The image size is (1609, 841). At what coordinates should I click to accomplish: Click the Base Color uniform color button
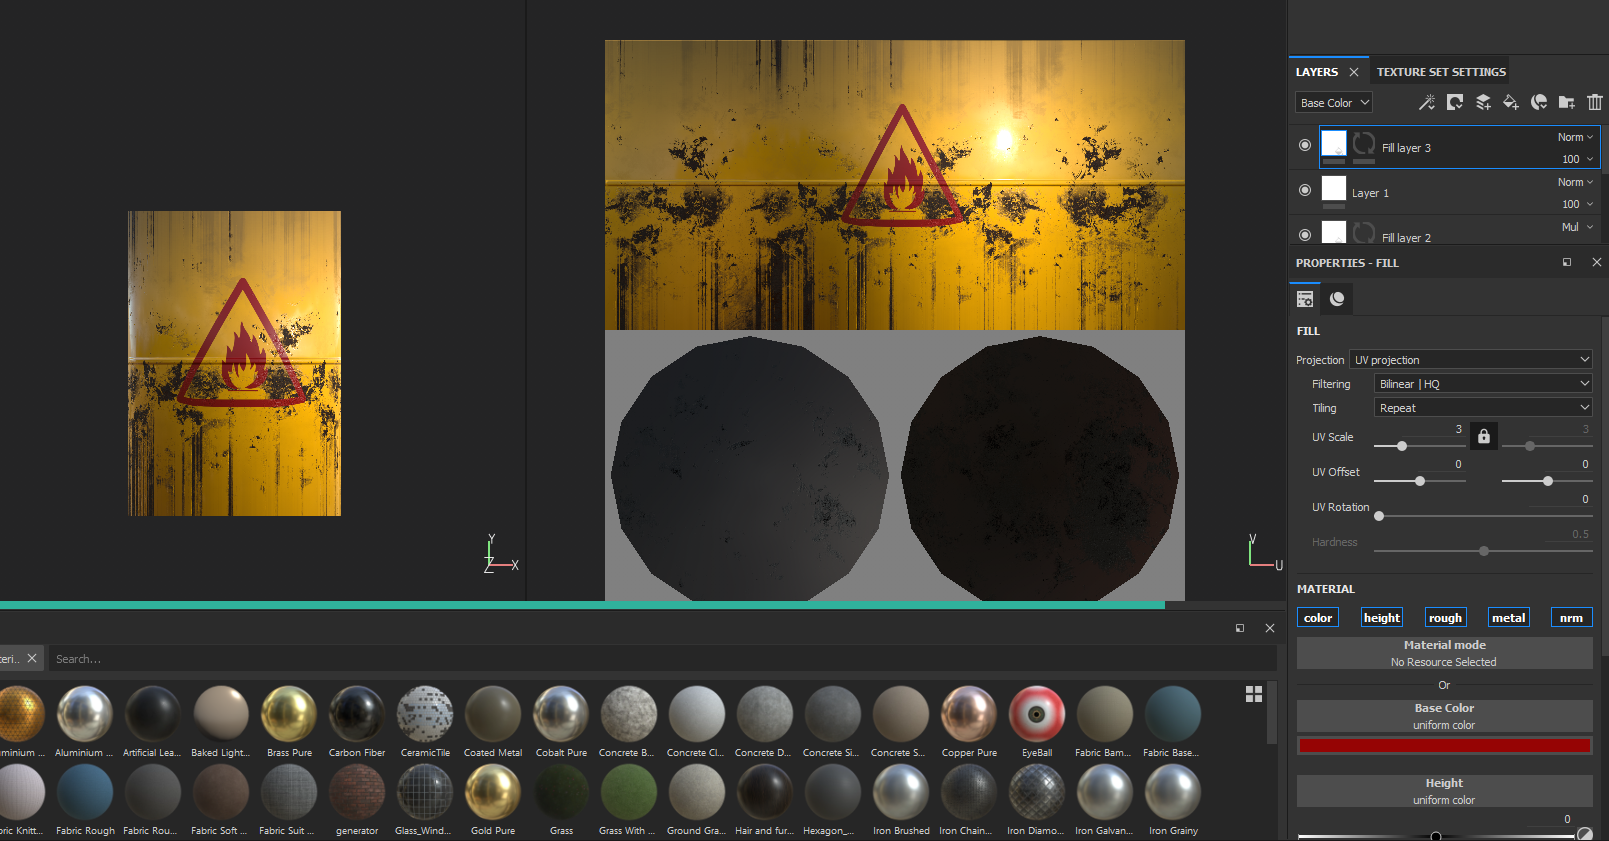(1445, 716)
